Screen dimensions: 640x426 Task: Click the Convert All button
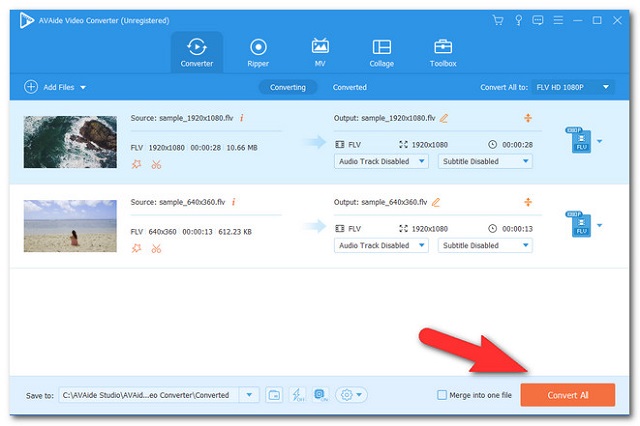coord(568,395)
